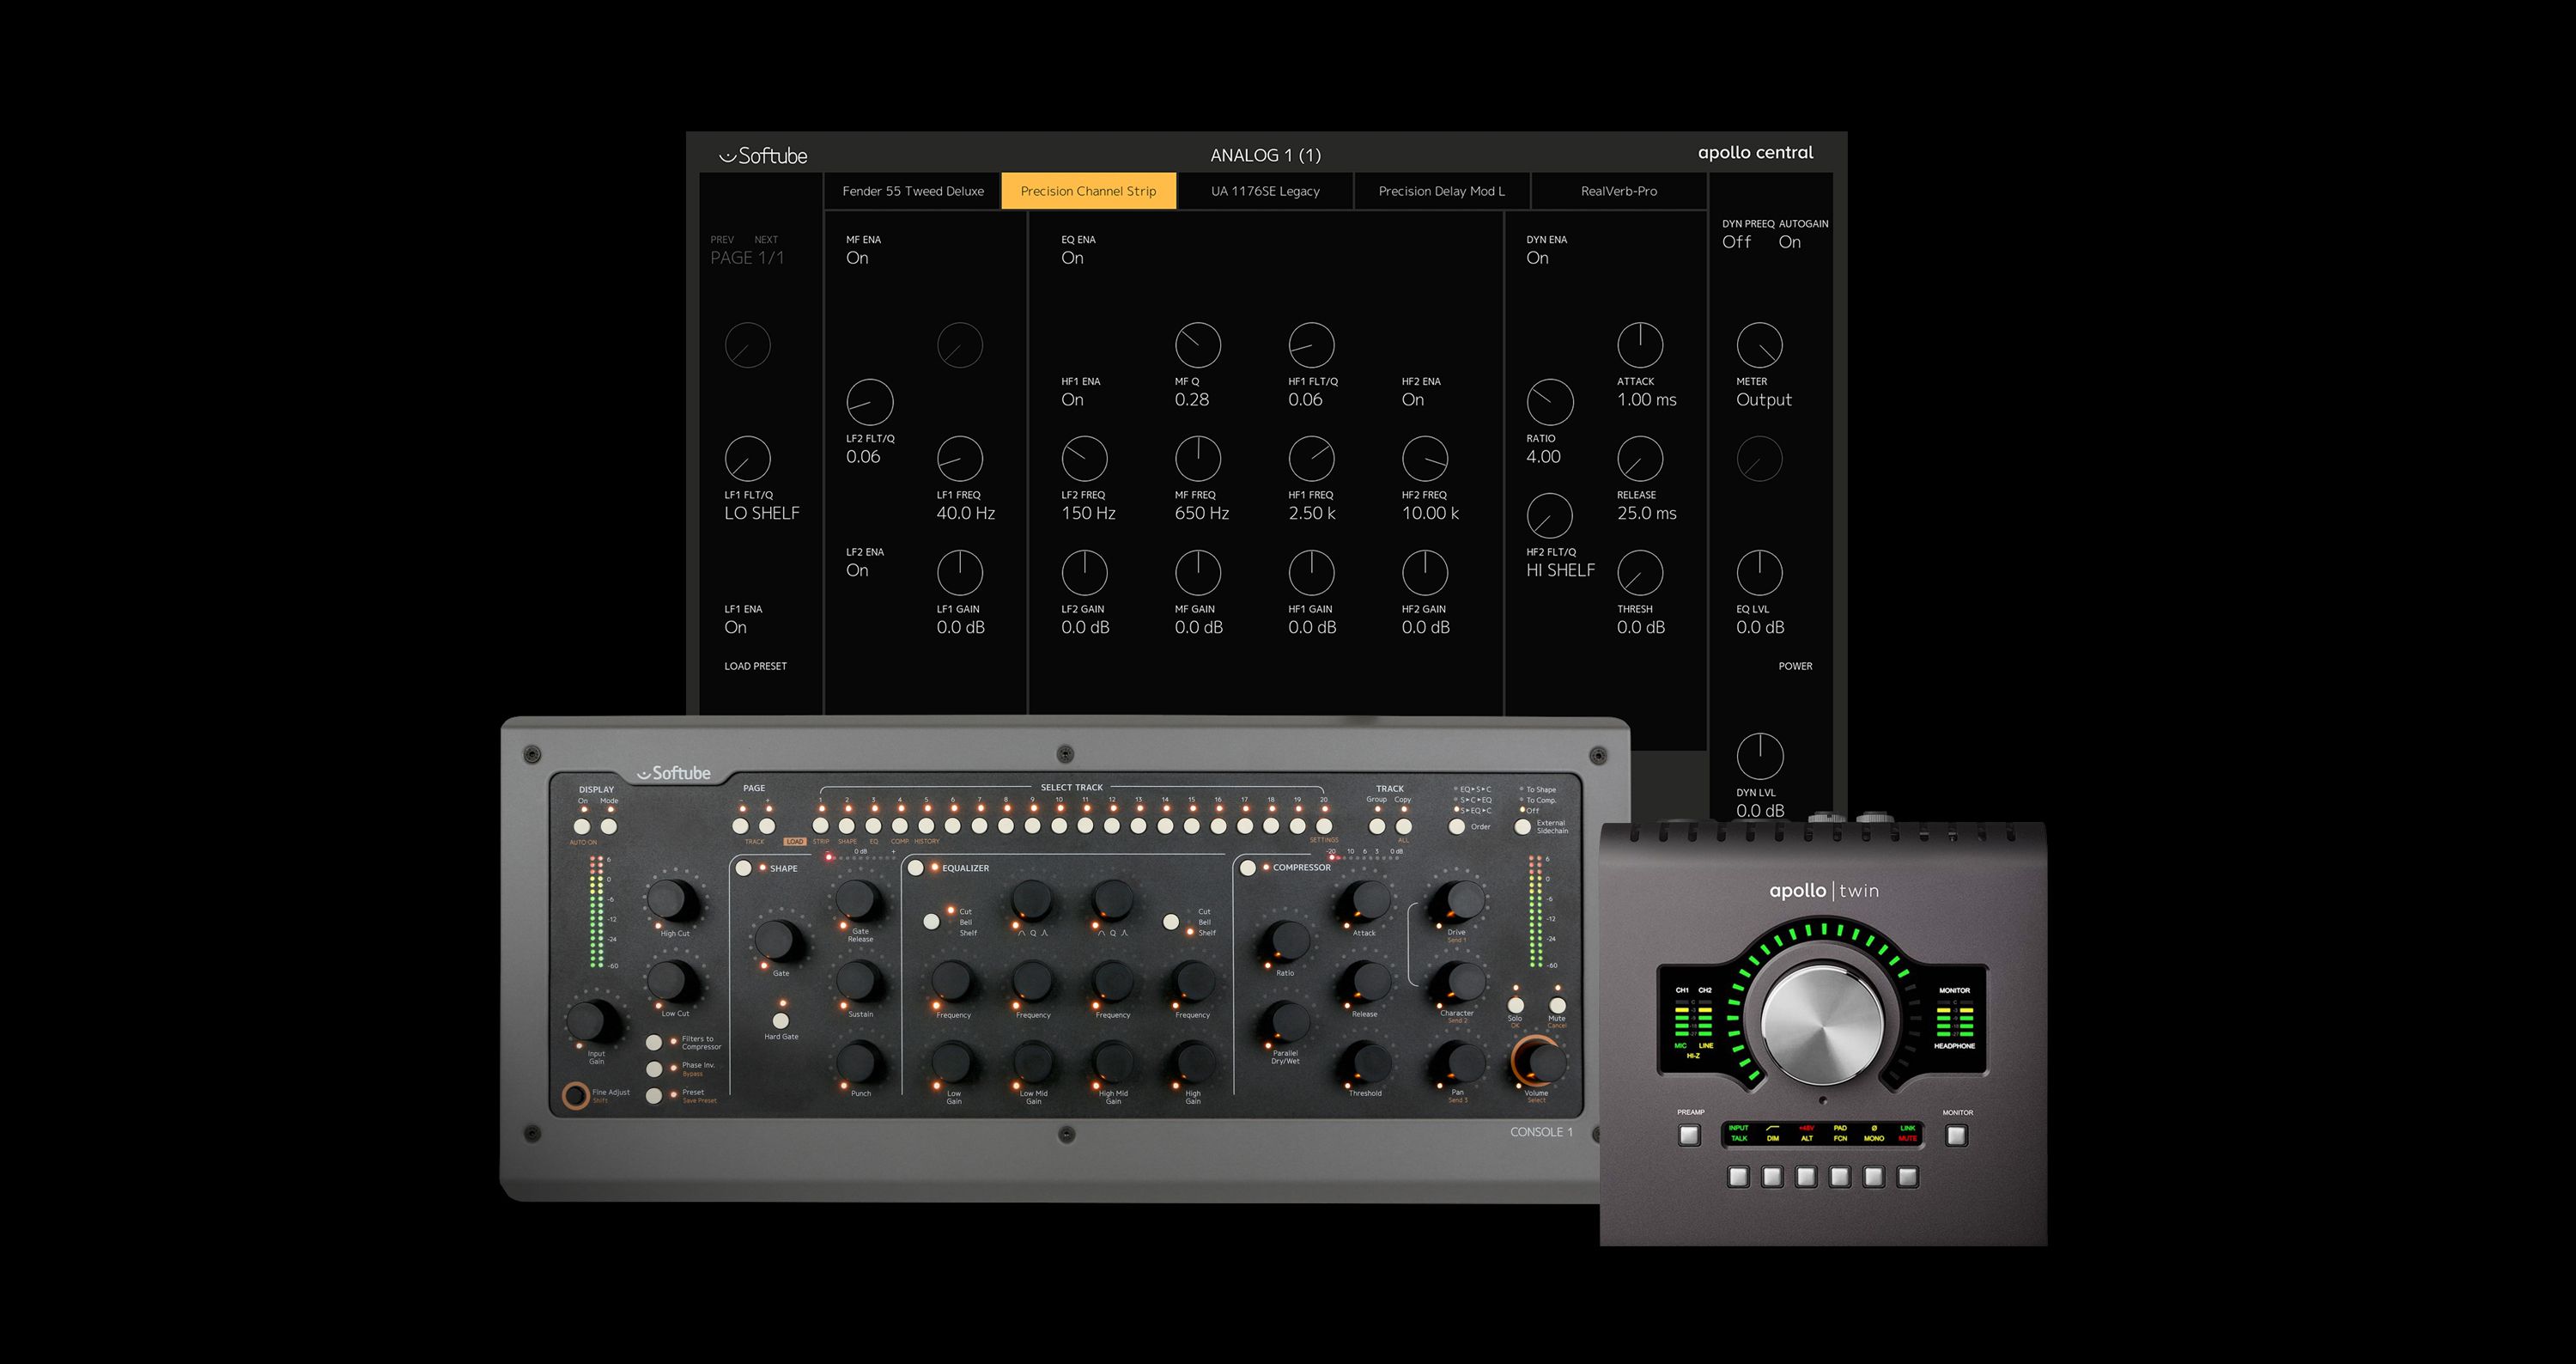Toggle DYN PREEQ Off setting
Image resolution: width=2576 pixels, height=1364 pixels.
(x=1737, y=241)
